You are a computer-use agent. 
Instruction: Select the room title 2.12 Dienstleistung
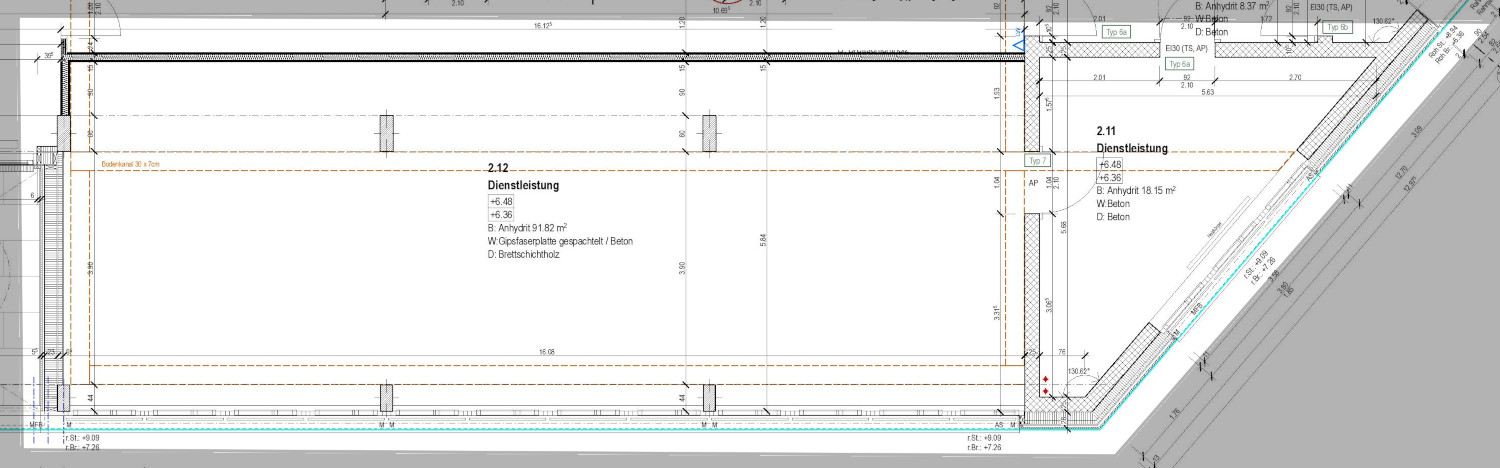(523, 178)
